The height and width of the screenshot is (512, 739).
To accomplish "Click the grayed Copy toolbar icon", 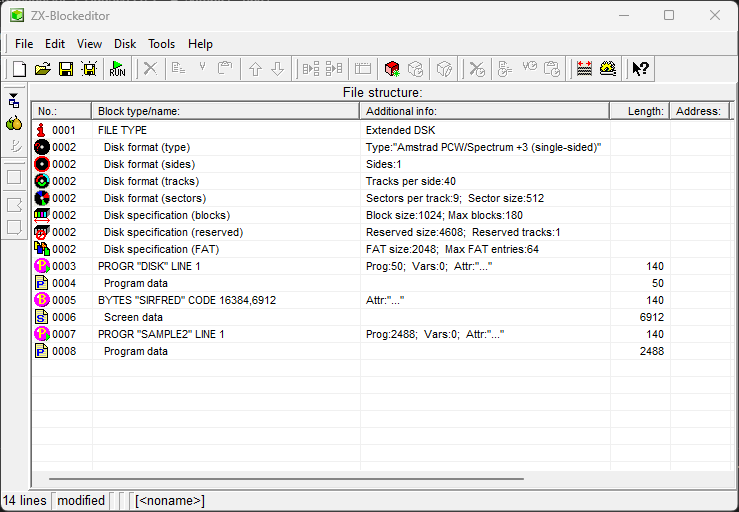I will pos(178,69).
